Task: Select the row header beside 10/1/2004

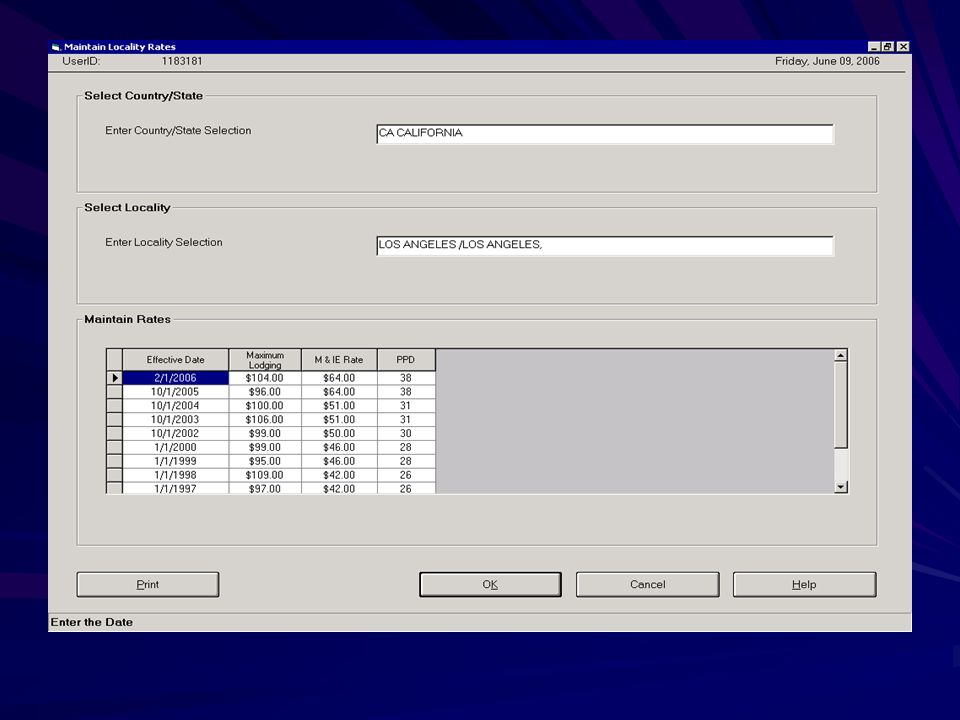Action: click(x=114, y=406)
